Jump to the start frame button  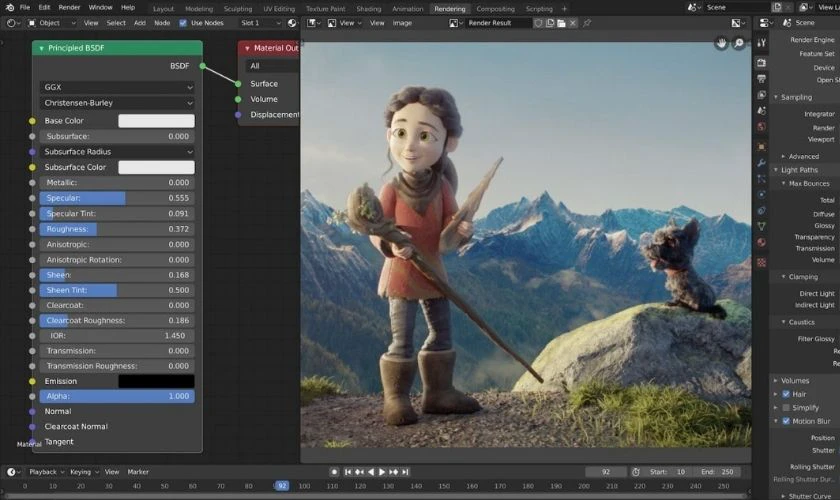[348, 472]
